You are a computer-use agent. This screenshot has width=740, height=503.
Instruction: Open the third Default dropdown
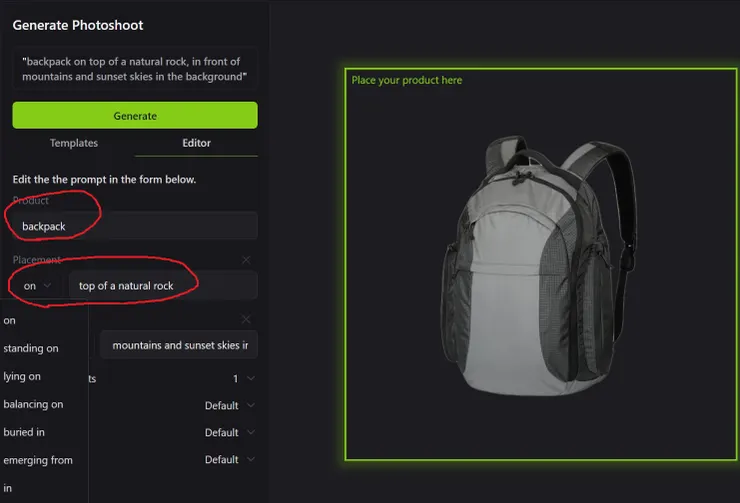(x=229, y=460)
